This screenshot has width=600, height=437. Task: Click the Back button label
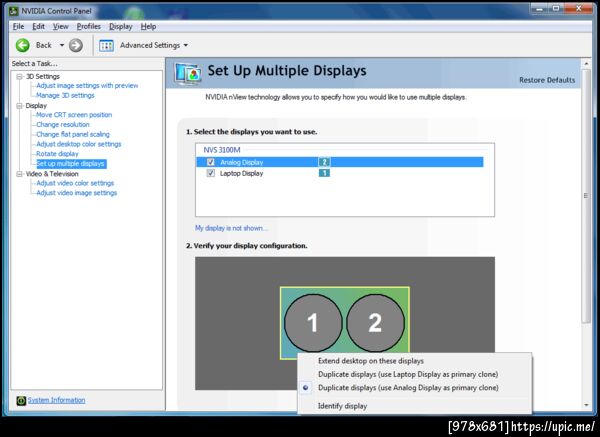[x=44, y=45]
